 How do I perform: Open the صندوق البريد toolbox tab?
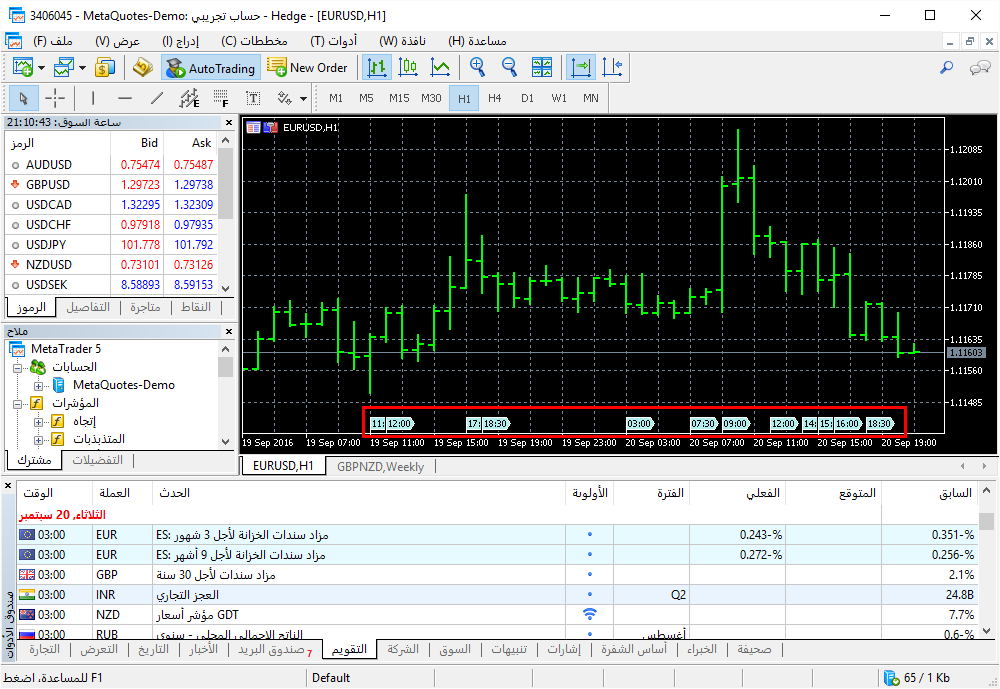pos(274,650)
